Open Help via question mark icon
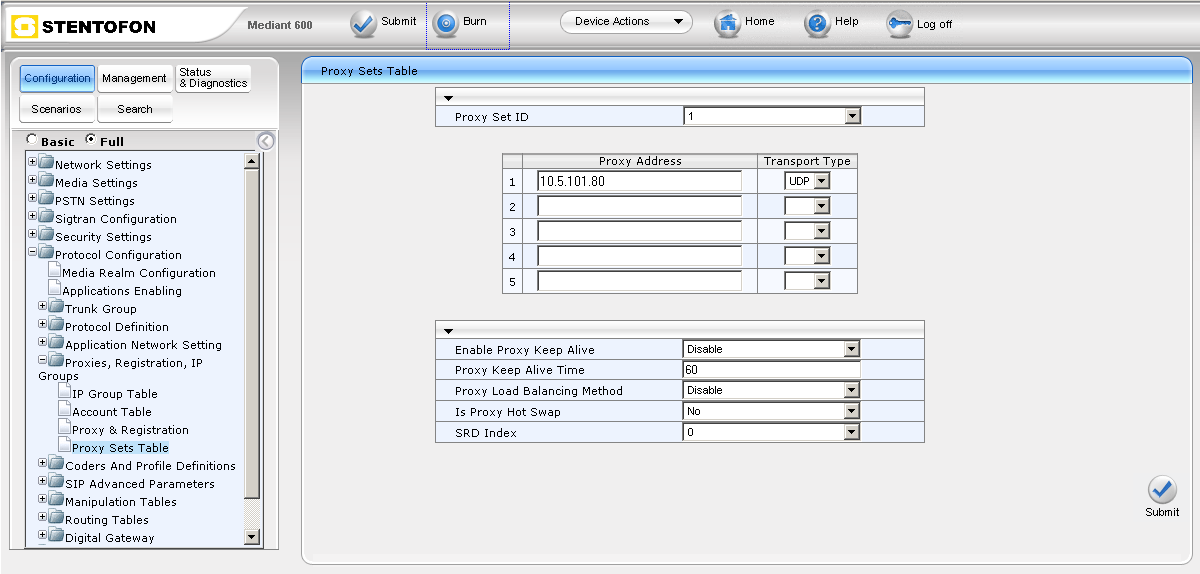Image resolution: width=1200 pixels, height=574 pixels. (x=817, y=24)
